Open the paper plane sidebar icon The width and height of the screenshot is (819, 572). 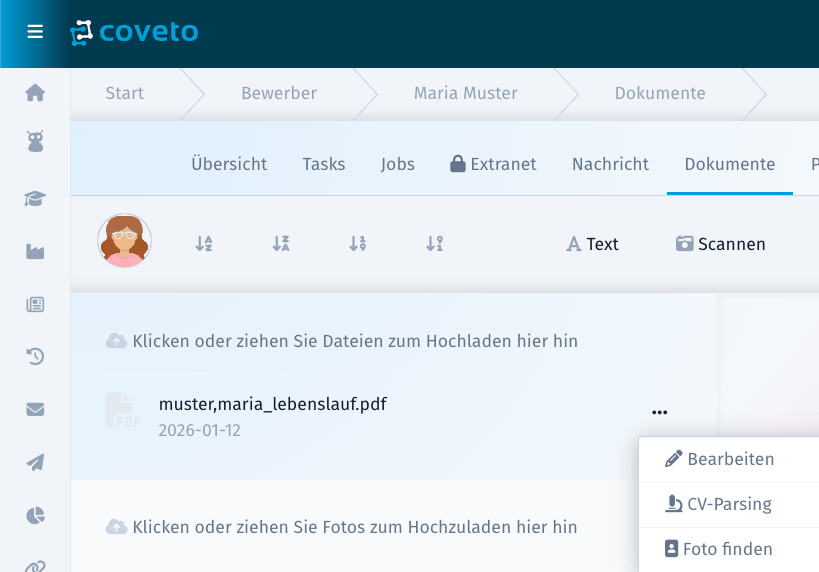(x=35, y=462)
